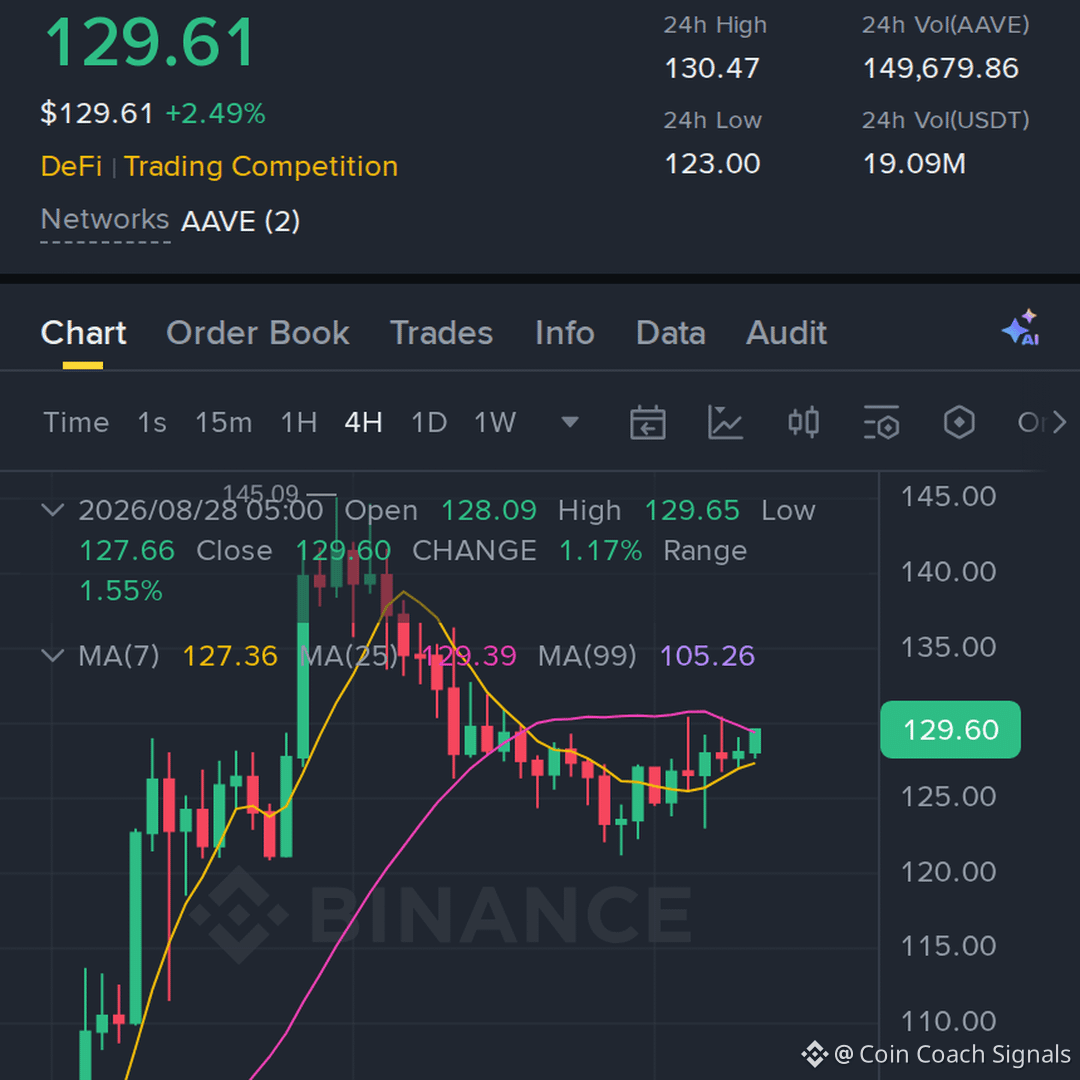The width and height of the screenshot is (1080, 1080).
Task: Select the 1H interval
Action: (299, 422)
